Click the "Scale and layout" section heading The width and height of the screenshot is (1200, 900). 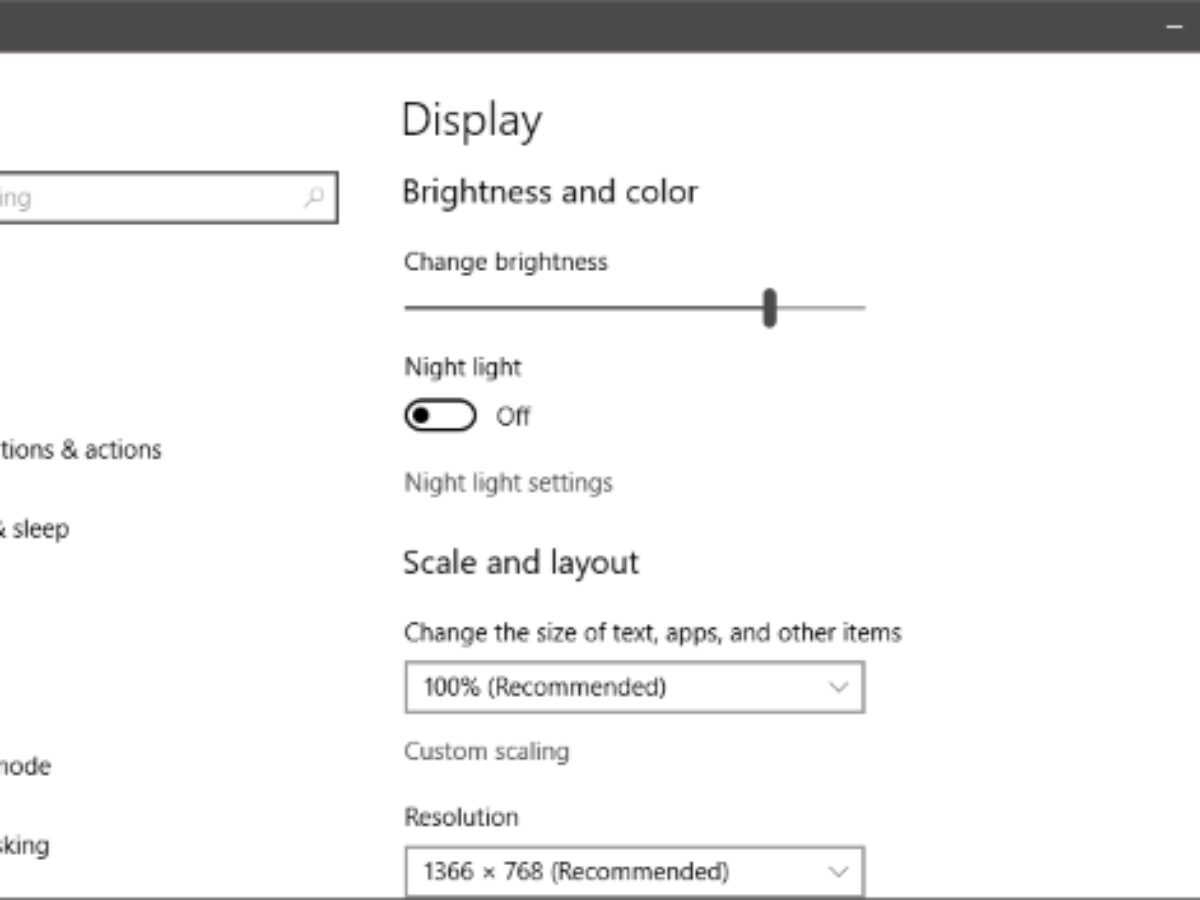tap(520, 563)
